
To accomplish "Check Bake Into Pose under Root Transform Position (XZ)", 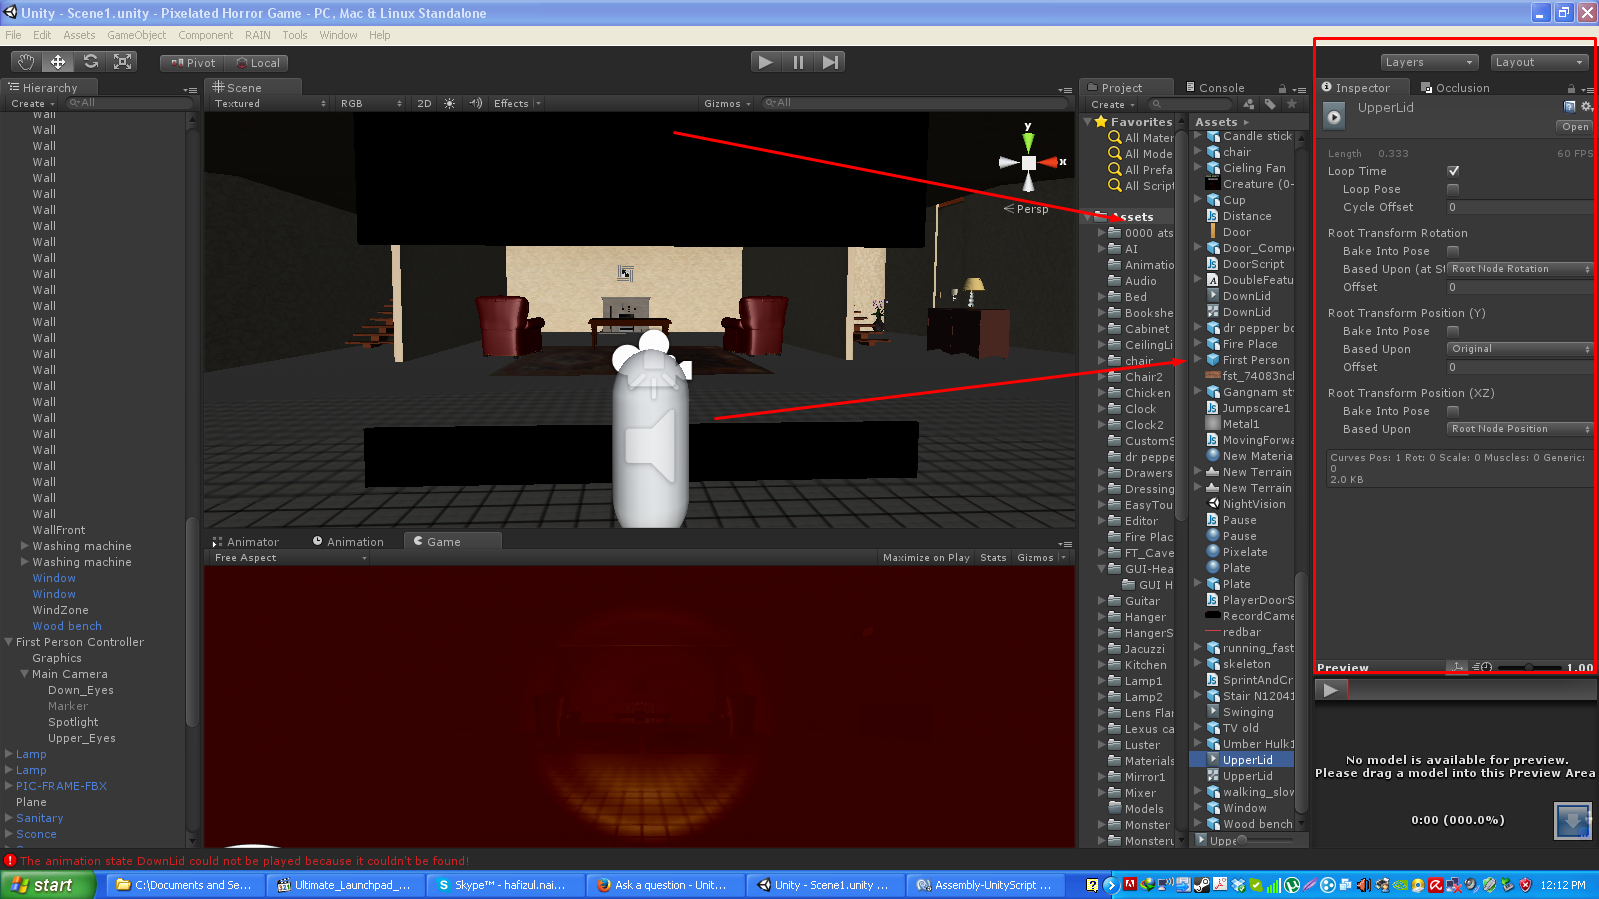I will tap(1453, 411).
